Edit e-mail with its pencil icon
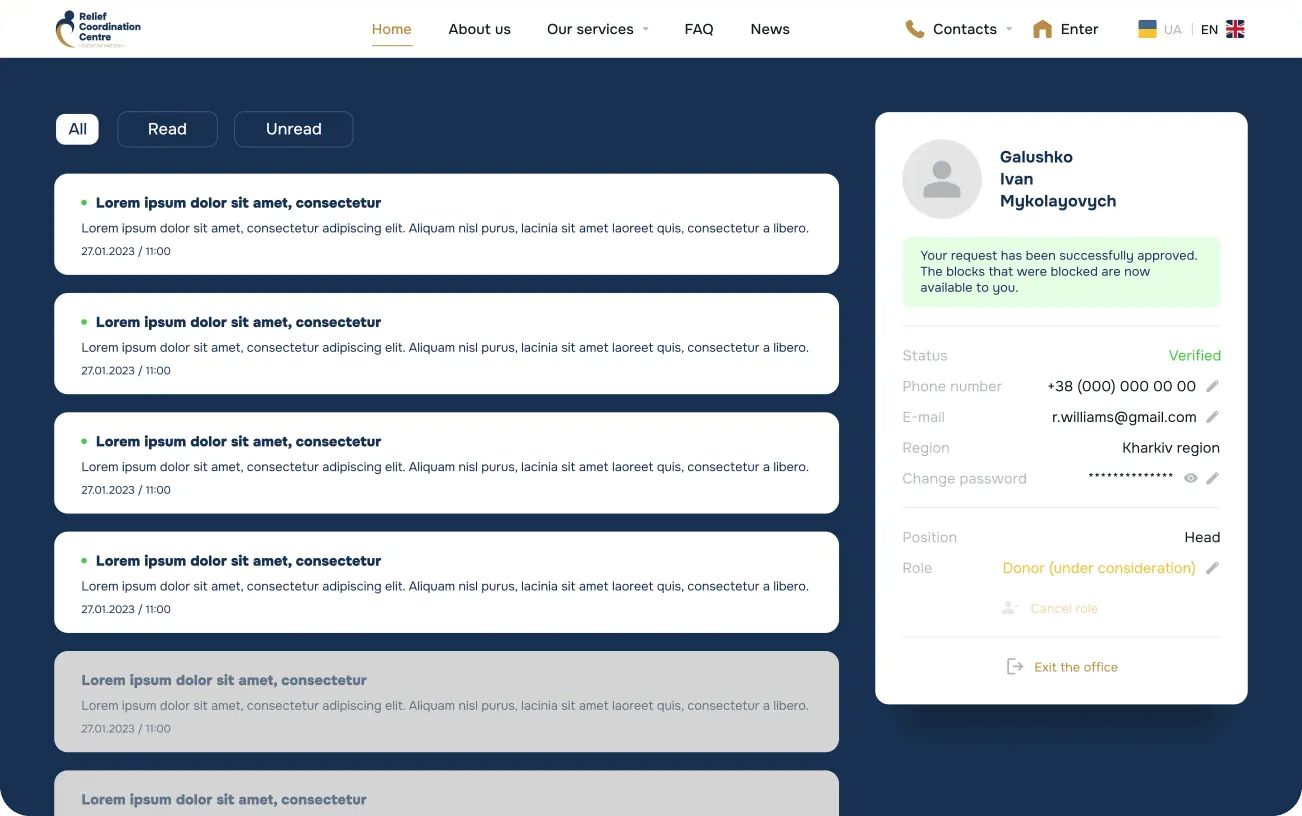 click(x=1212, y=417)
